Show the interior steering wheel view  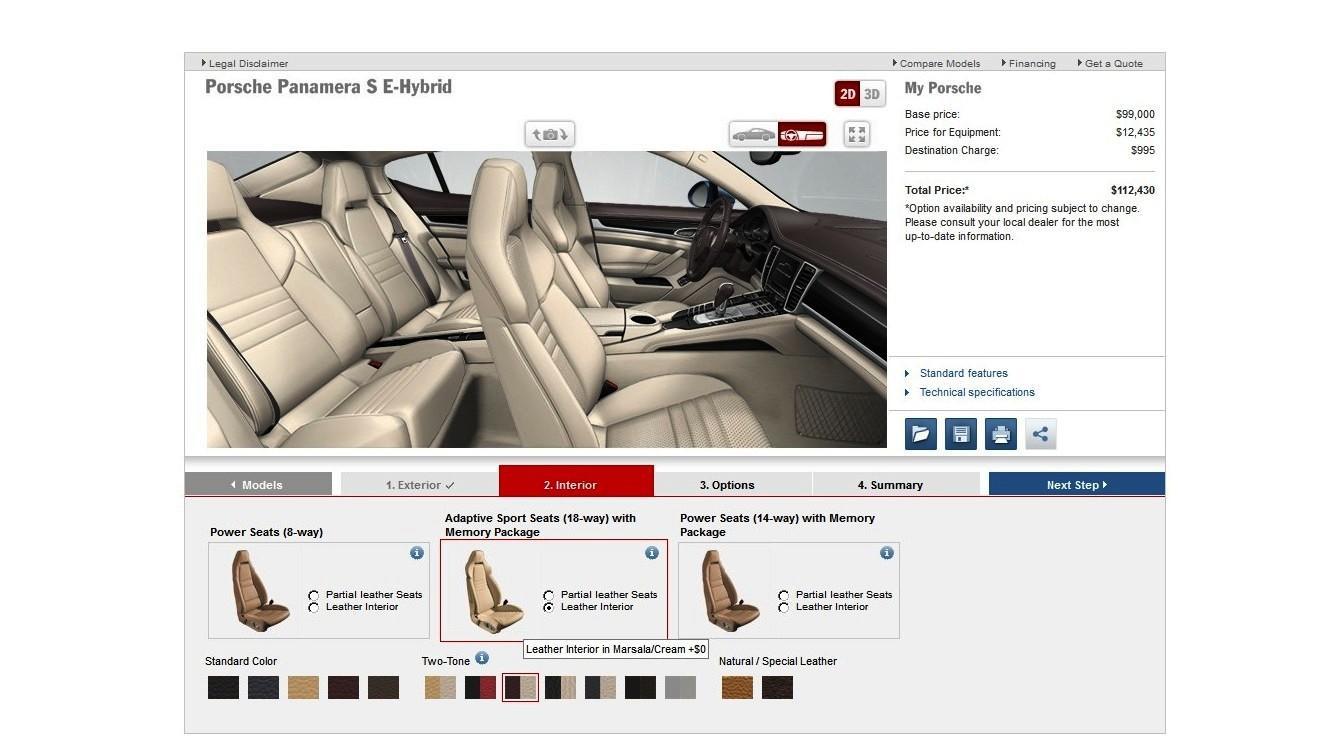[802, 134]
